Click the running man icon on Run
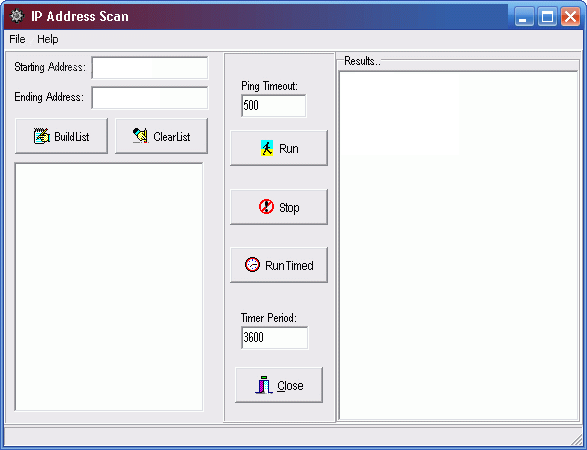The height and width of the screenshot is (450, 587). point(267,148)
